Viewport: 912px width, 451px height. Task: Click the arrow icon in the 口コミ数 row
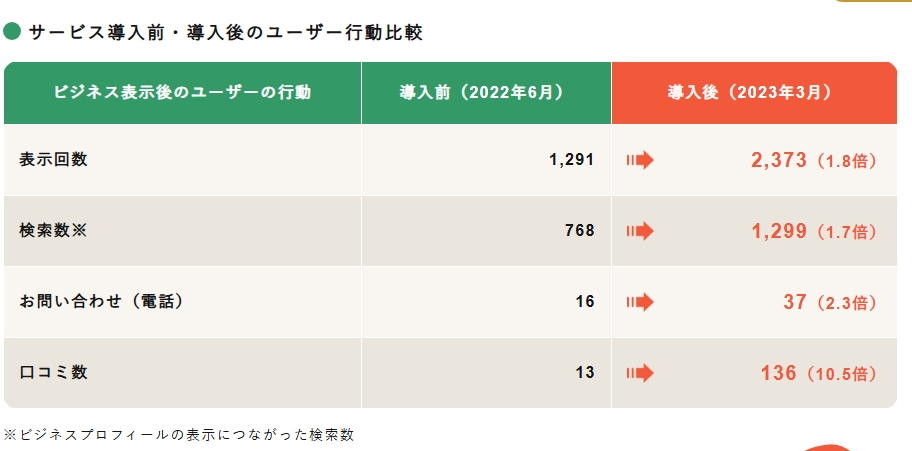click(639, 373)
